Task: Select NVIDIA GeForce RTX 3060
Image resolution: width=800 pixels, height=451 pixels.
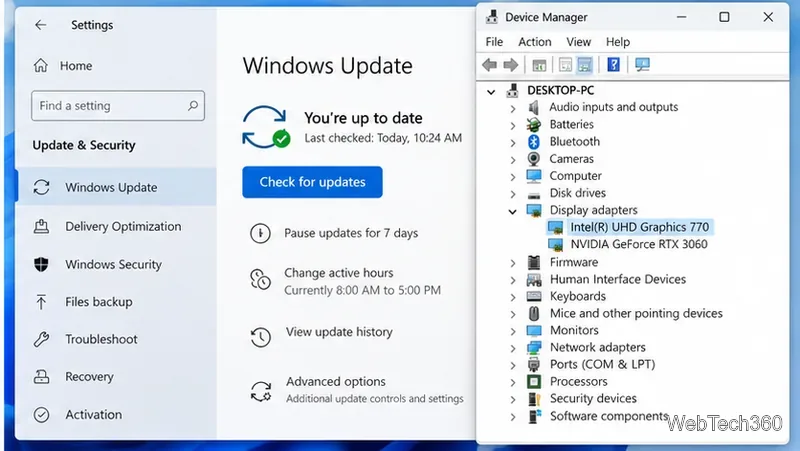Action: 639,244
